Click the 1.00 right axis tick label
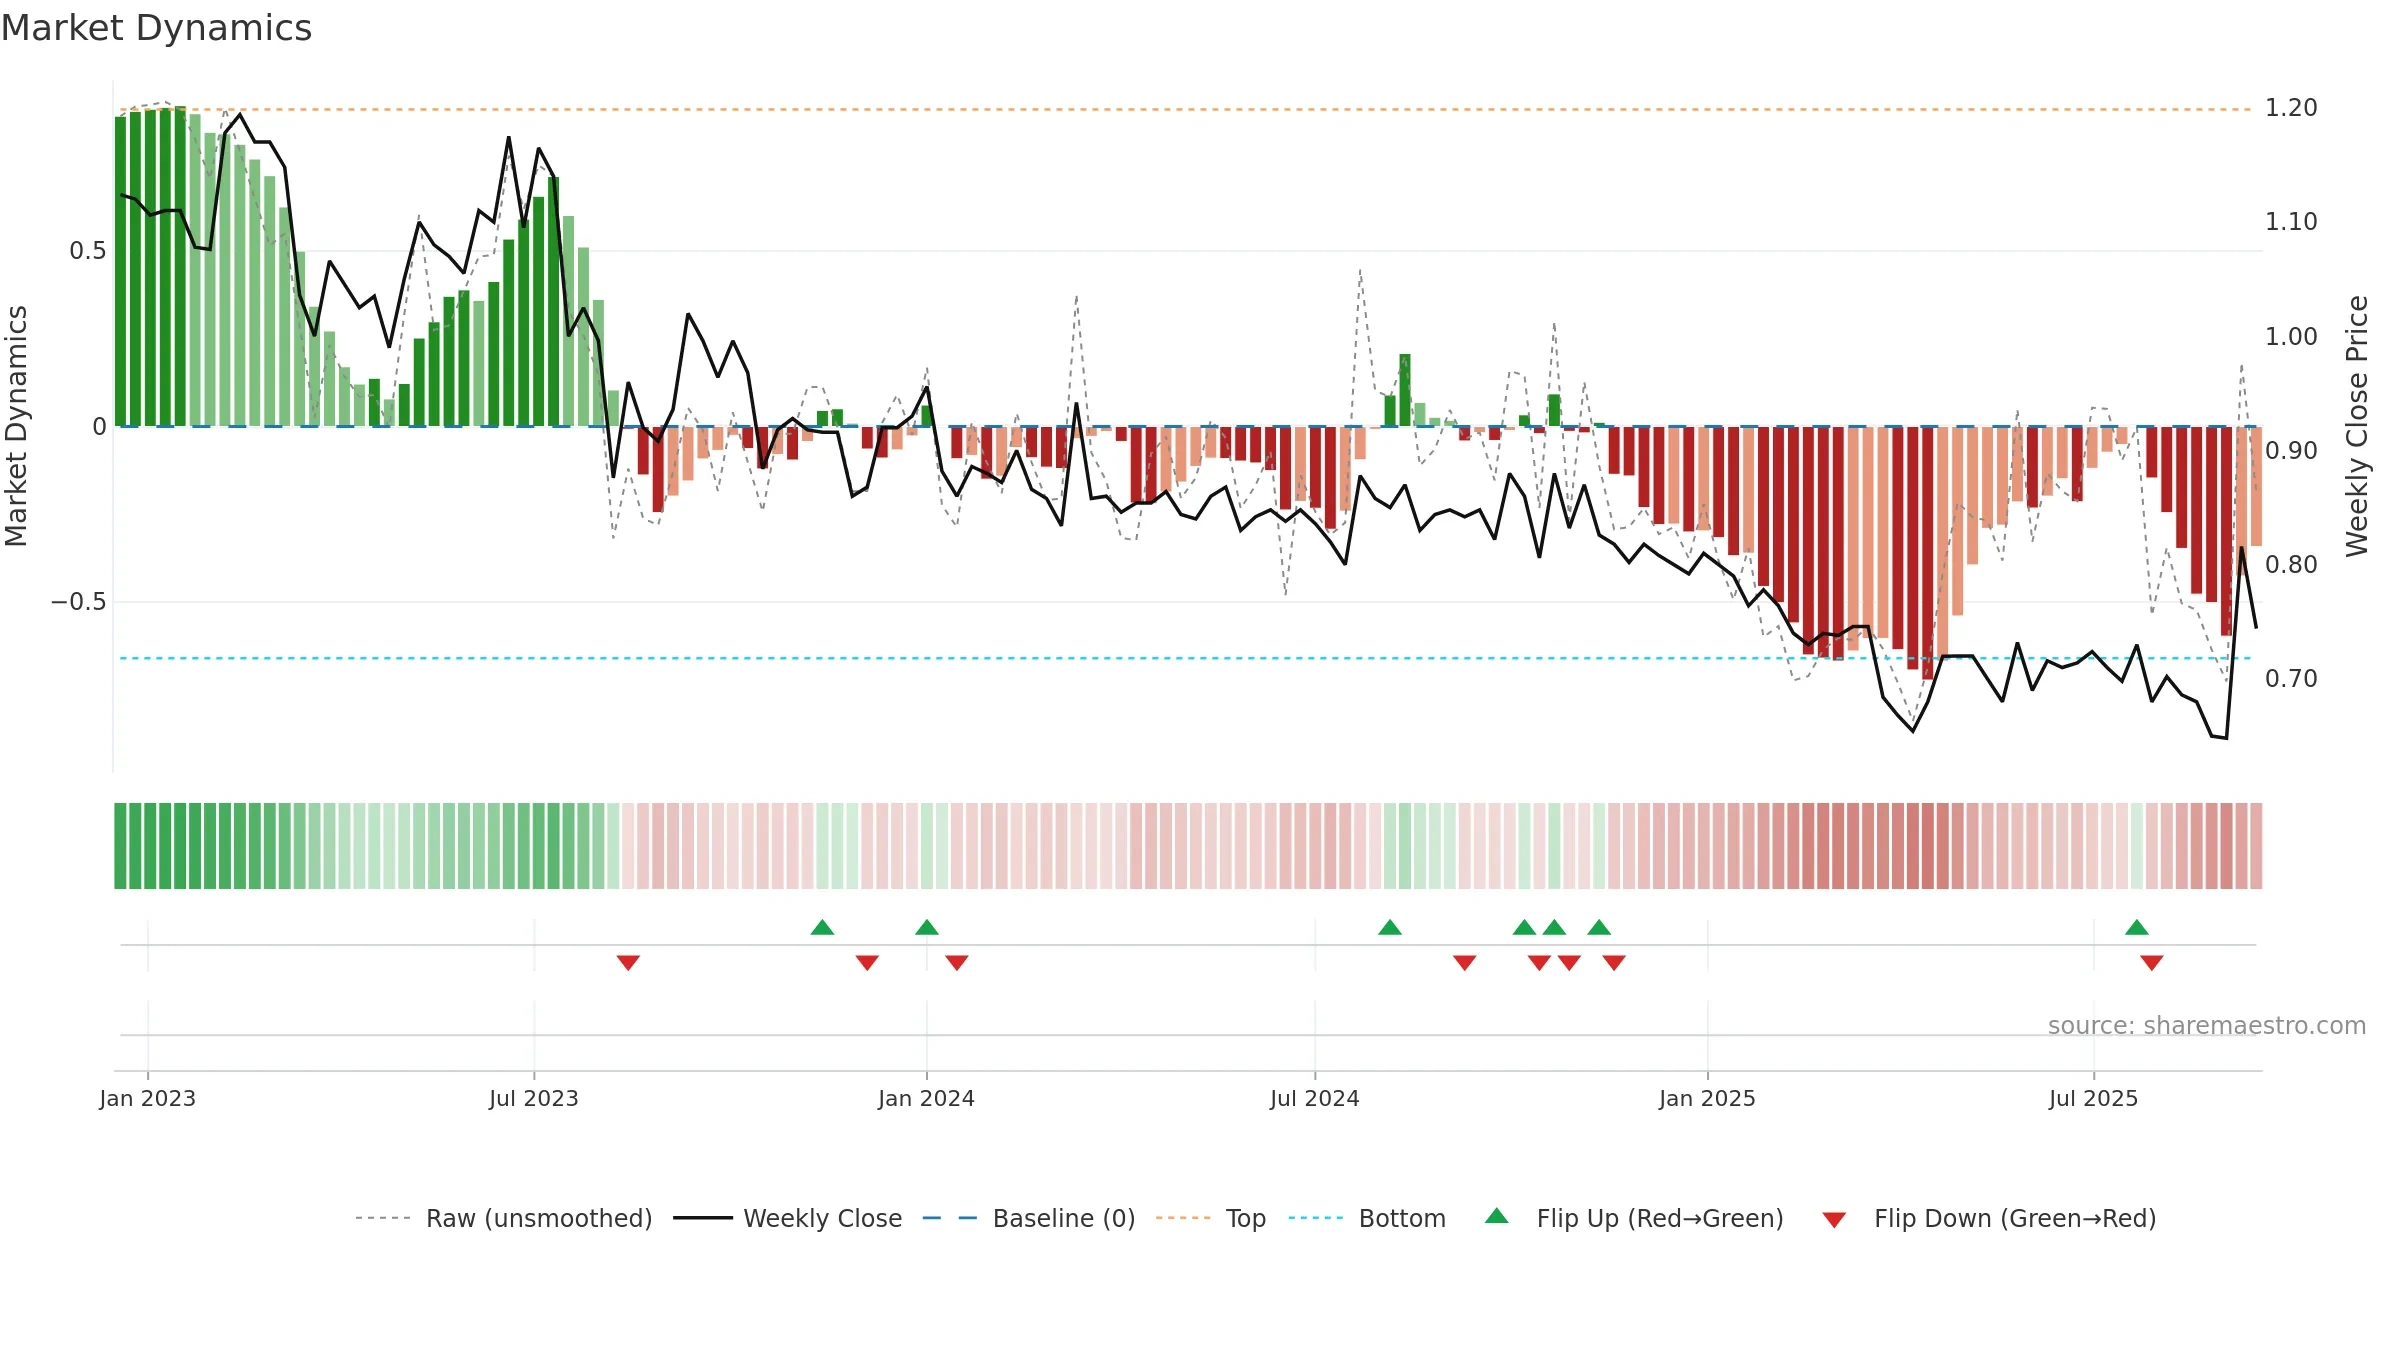Image resolution: width=2400 pixels, height=1350 pixels. tap(2291, 337)
